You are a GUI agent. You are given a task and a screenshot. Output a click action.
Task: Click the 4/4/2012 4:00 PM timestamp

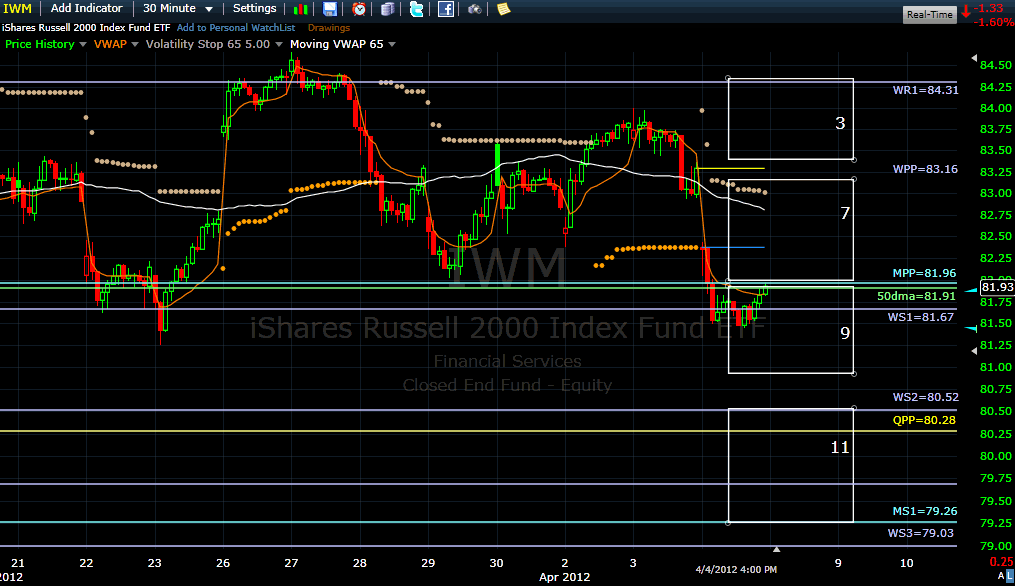point(736,570)
